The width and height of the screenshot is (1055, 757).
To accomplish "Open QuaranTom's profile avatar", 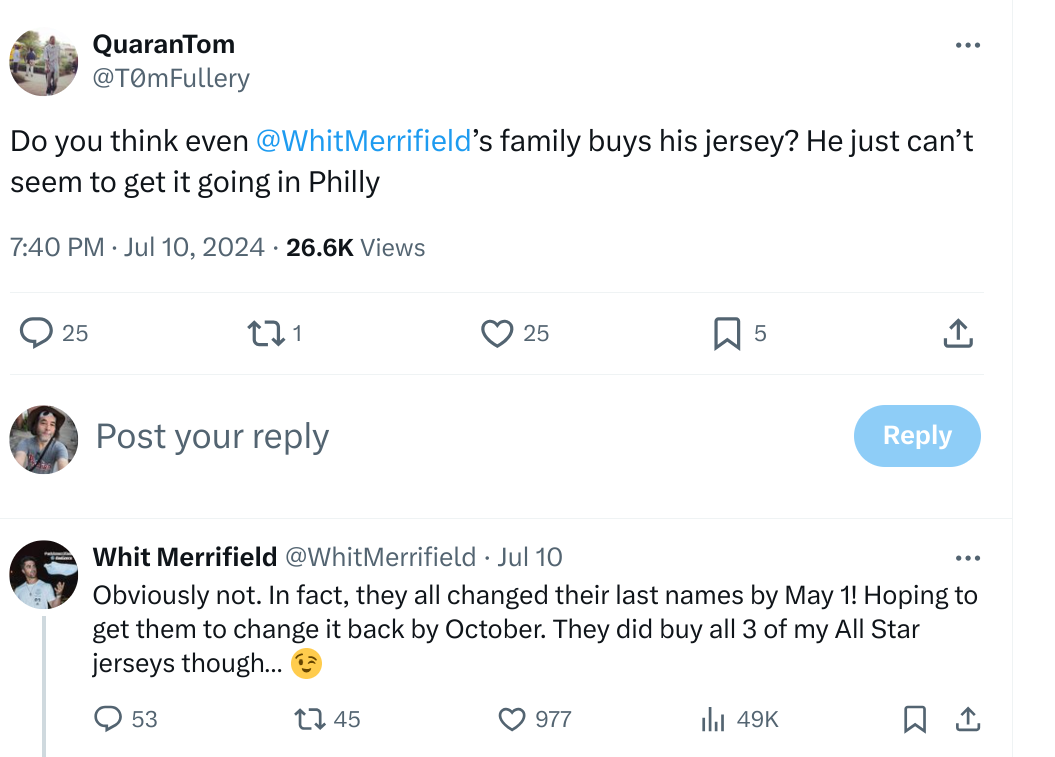I will click(44, 63).
